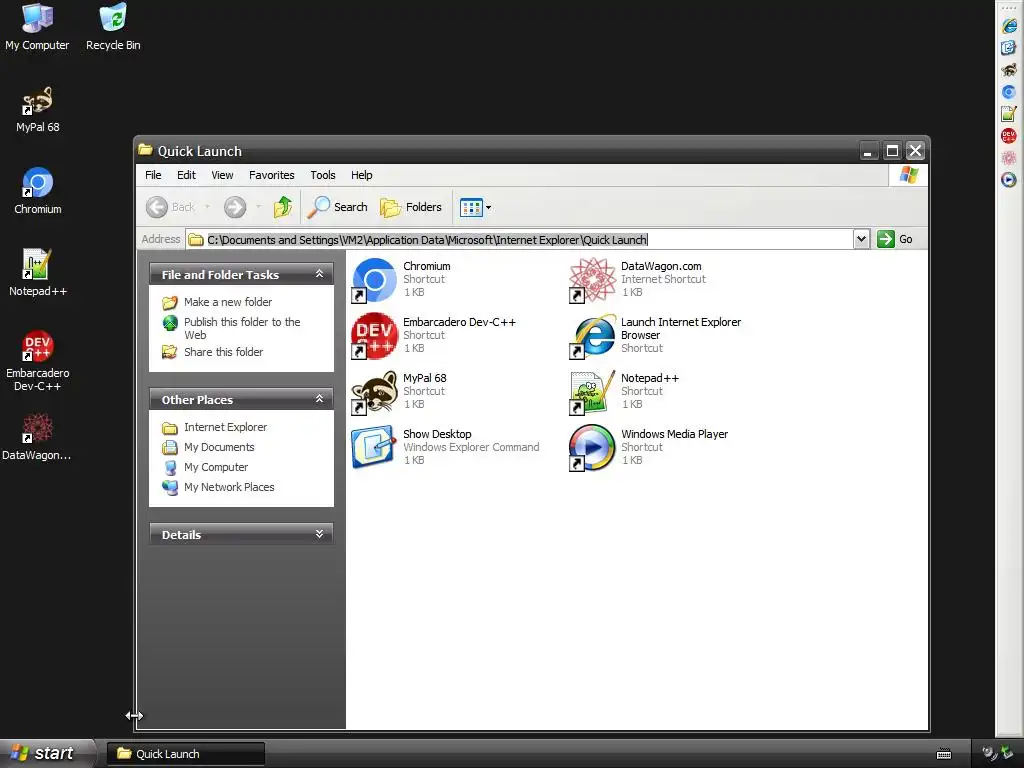Click the Go button
1024x768 pixels.
(895, 239)
